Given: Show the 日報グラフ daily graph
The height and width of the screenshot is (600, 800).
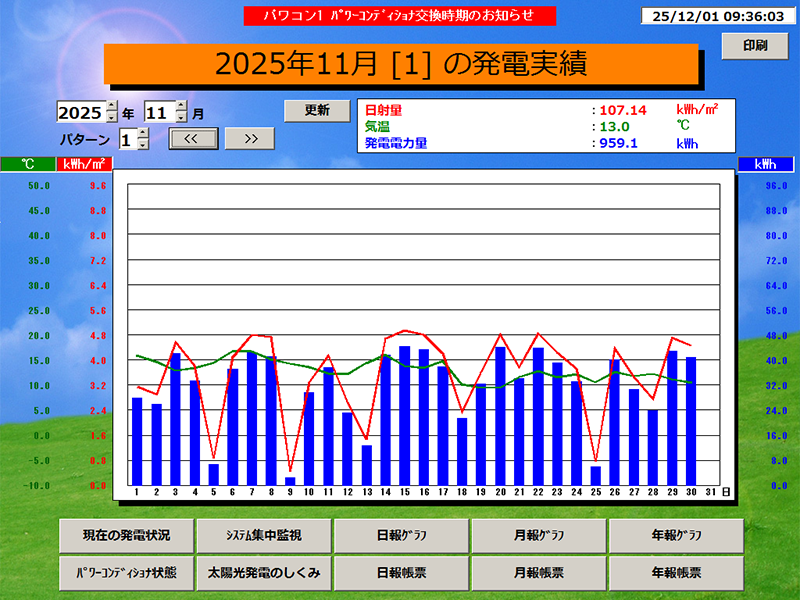Looking at the screenshot, I should pos(402,536).
